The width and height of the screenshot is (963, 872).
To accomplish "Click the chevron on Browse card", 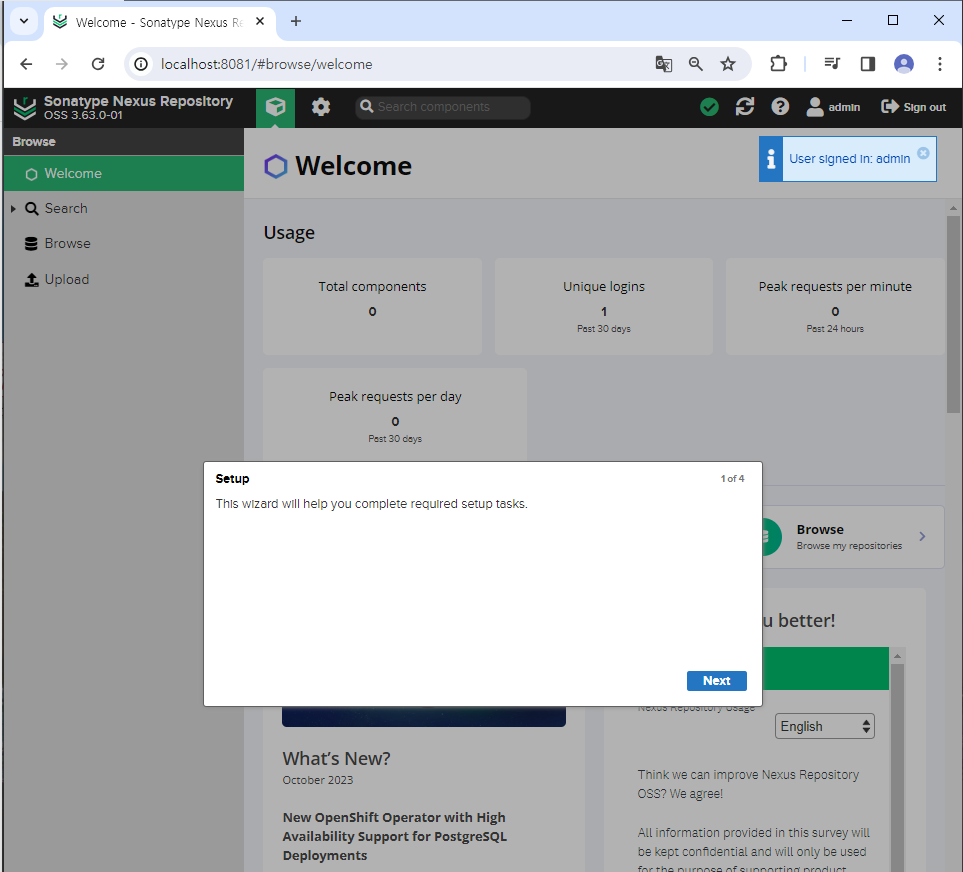I will pos(922,537).
